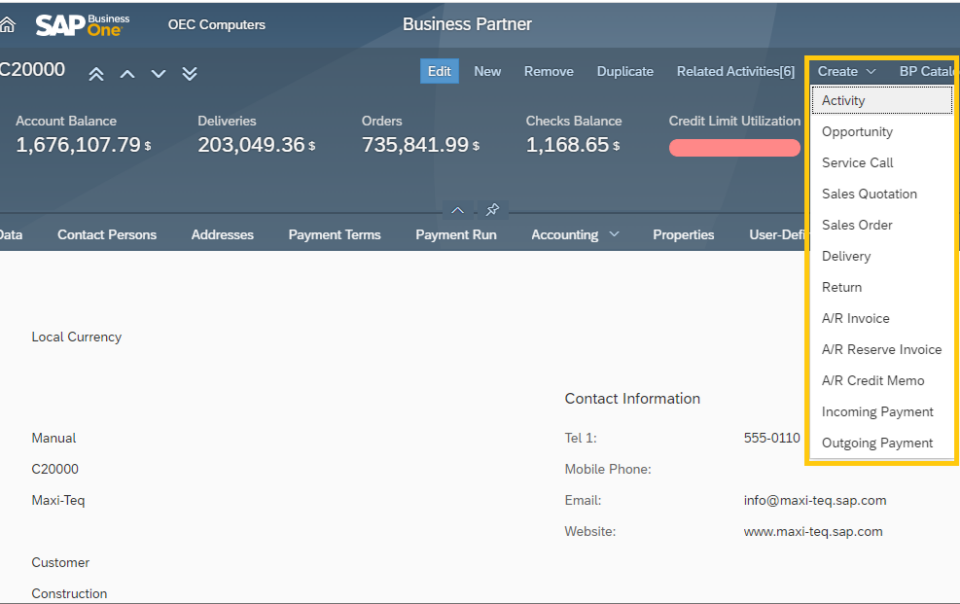
Task: Open the Payment Terms tab
Action: pos(334,234)
